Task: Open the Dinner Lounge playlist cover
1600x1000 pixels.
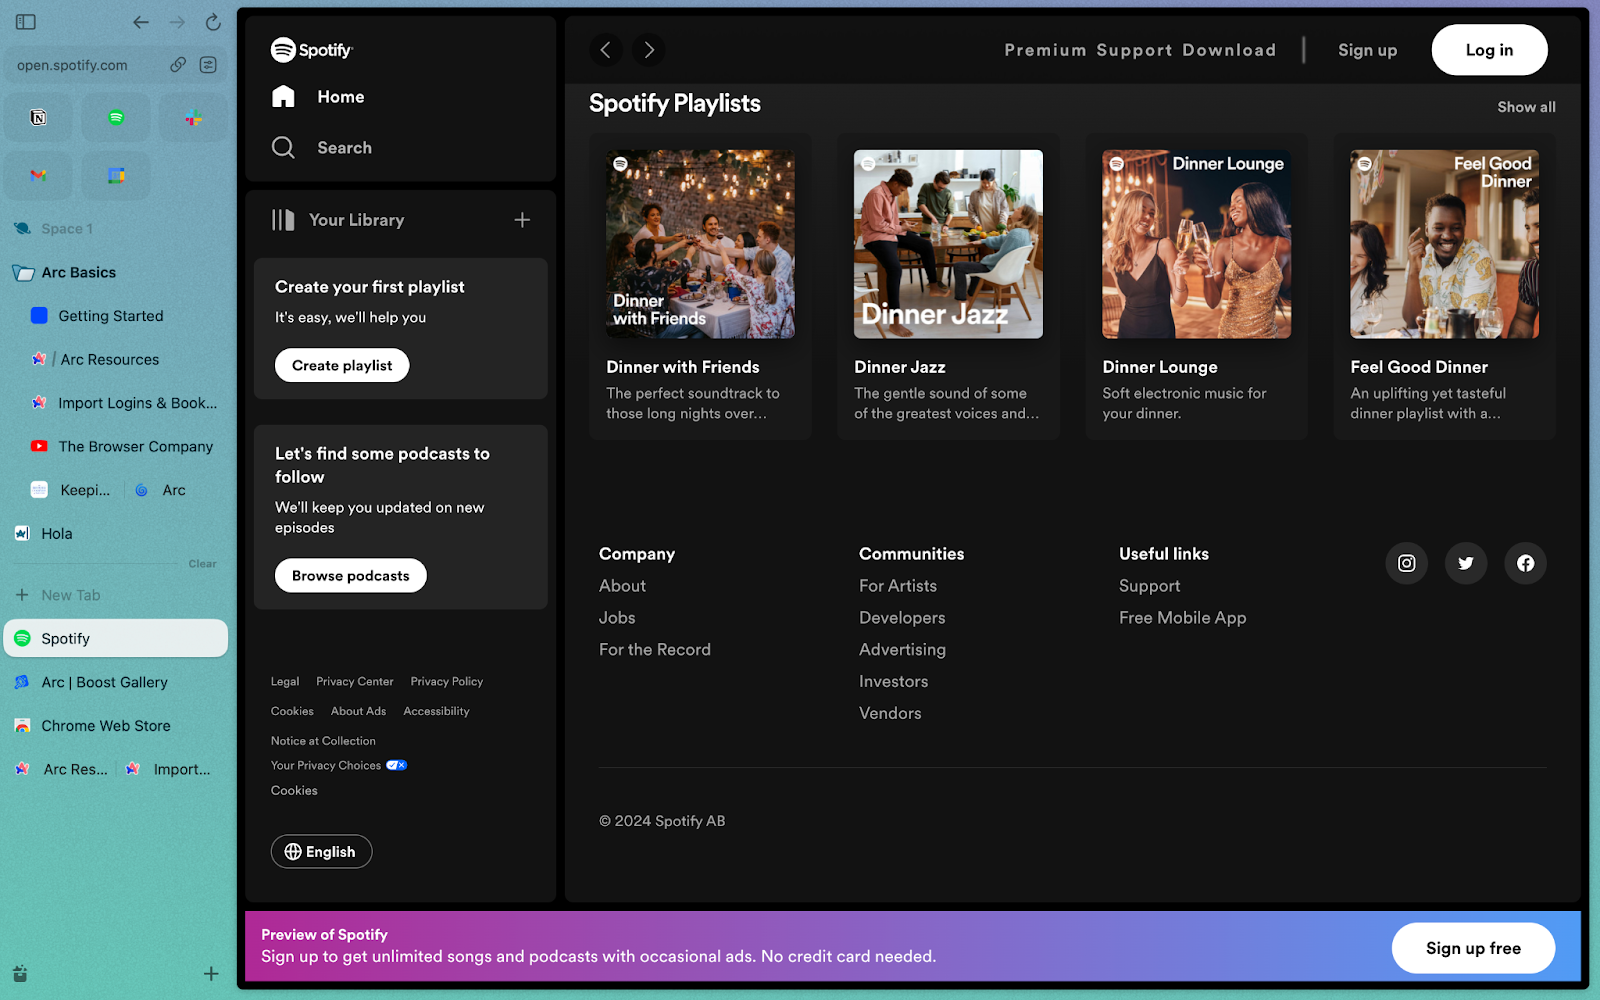Action: click(x=1196, y=244)
